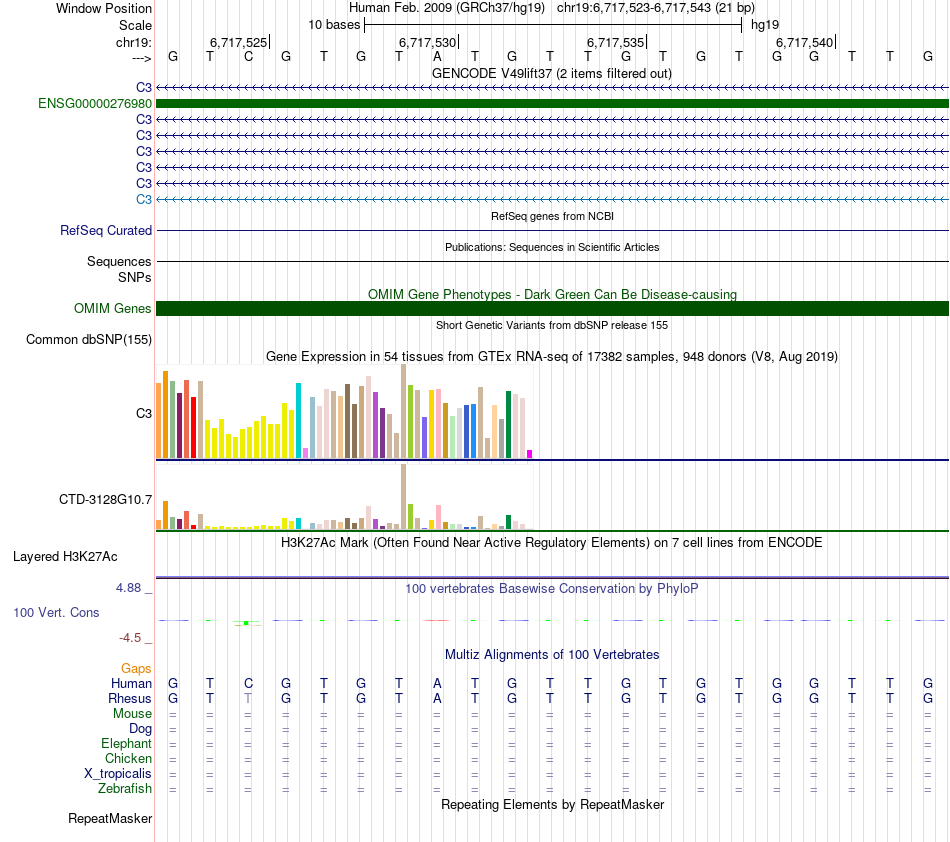Click coordinate marker 6,717,535
Screen dimensions: 950x842
tap(615, 42)
